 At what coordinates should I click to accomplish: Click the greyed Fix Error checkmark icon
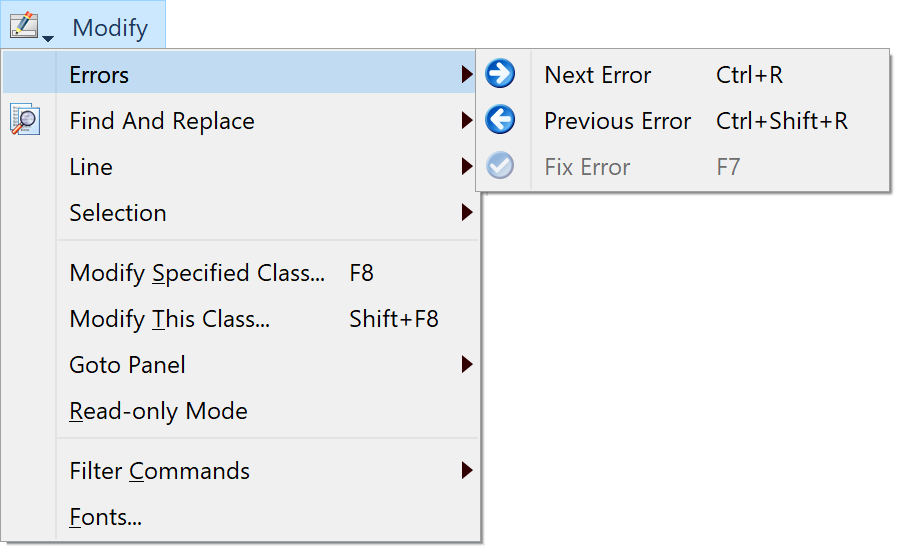pyautogui.click(x=500, y=166)
